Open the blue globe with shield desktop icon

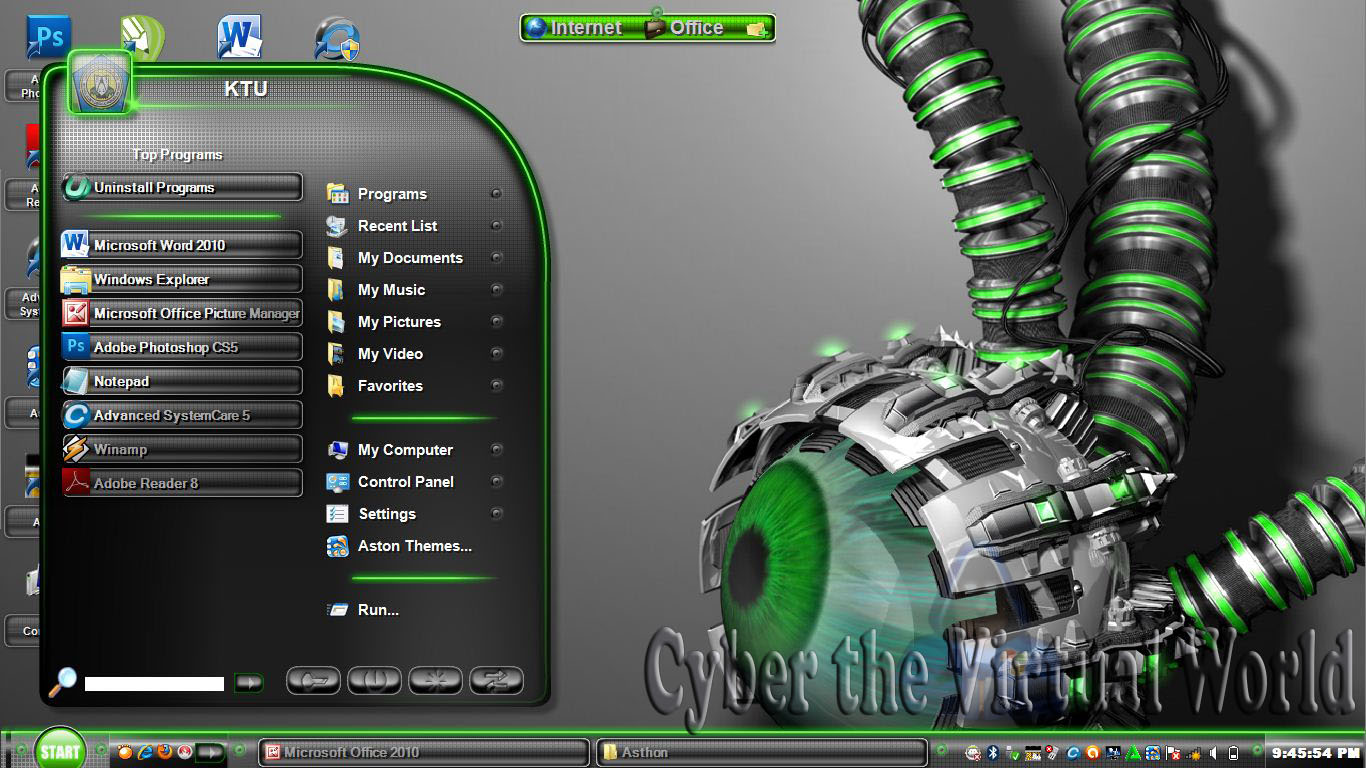(x=336, y=40)
